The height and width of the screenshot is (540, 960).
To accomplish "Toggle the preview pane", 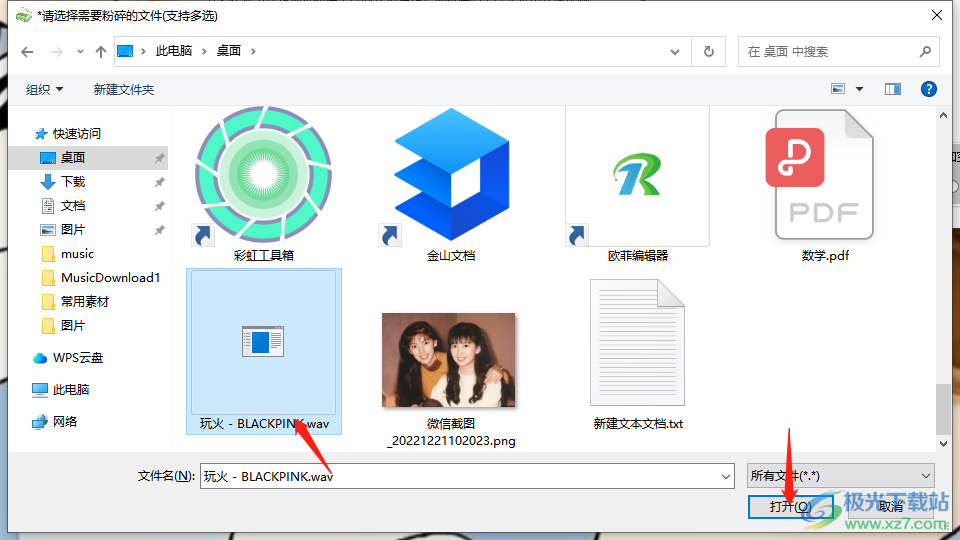I will coord(893,89).
